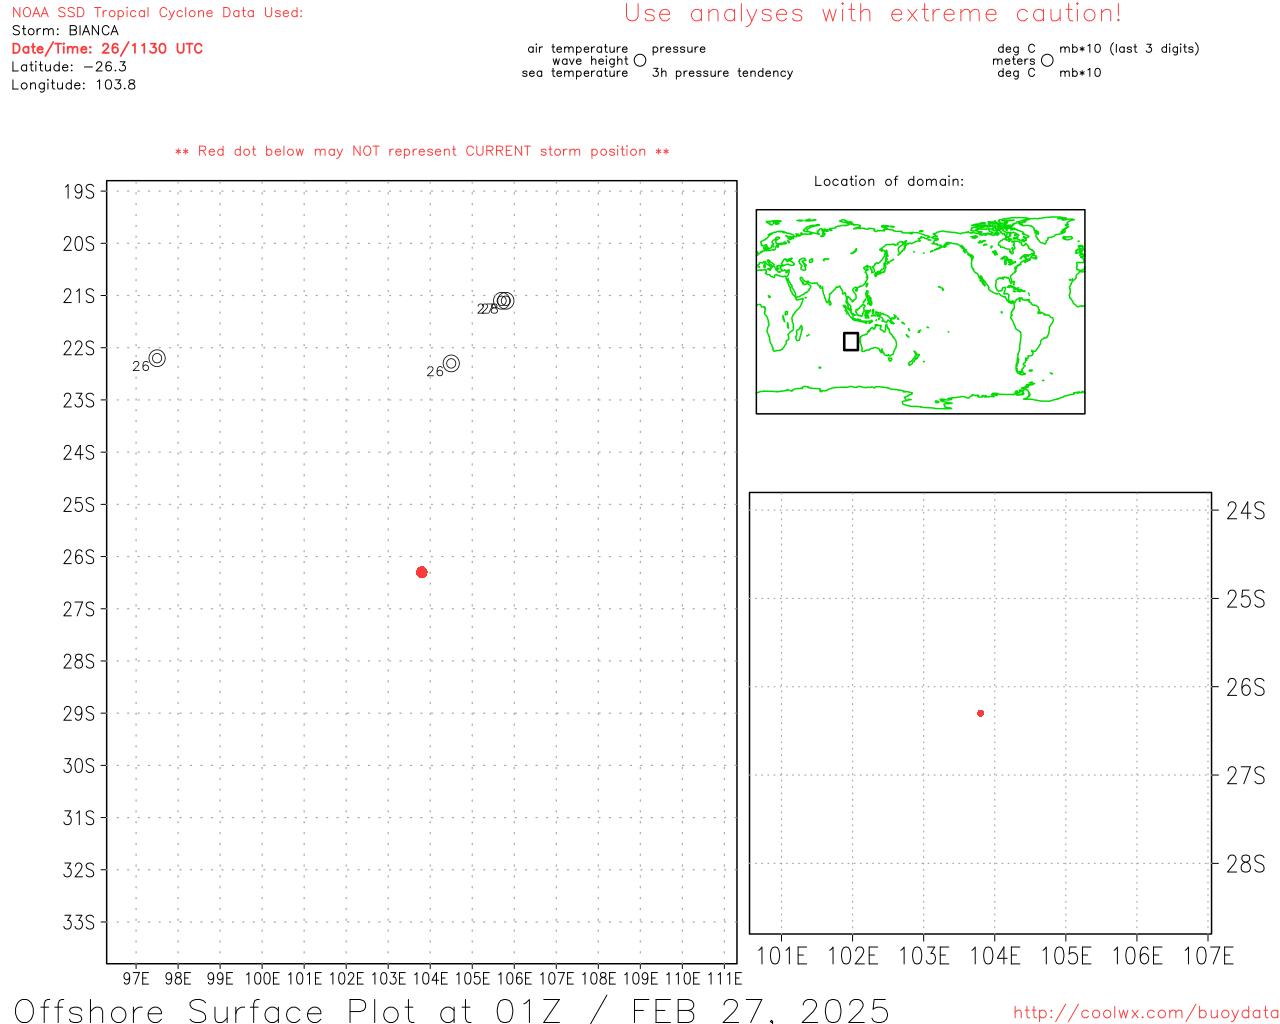Click the '104E' label on the inset map

[995, 956]
